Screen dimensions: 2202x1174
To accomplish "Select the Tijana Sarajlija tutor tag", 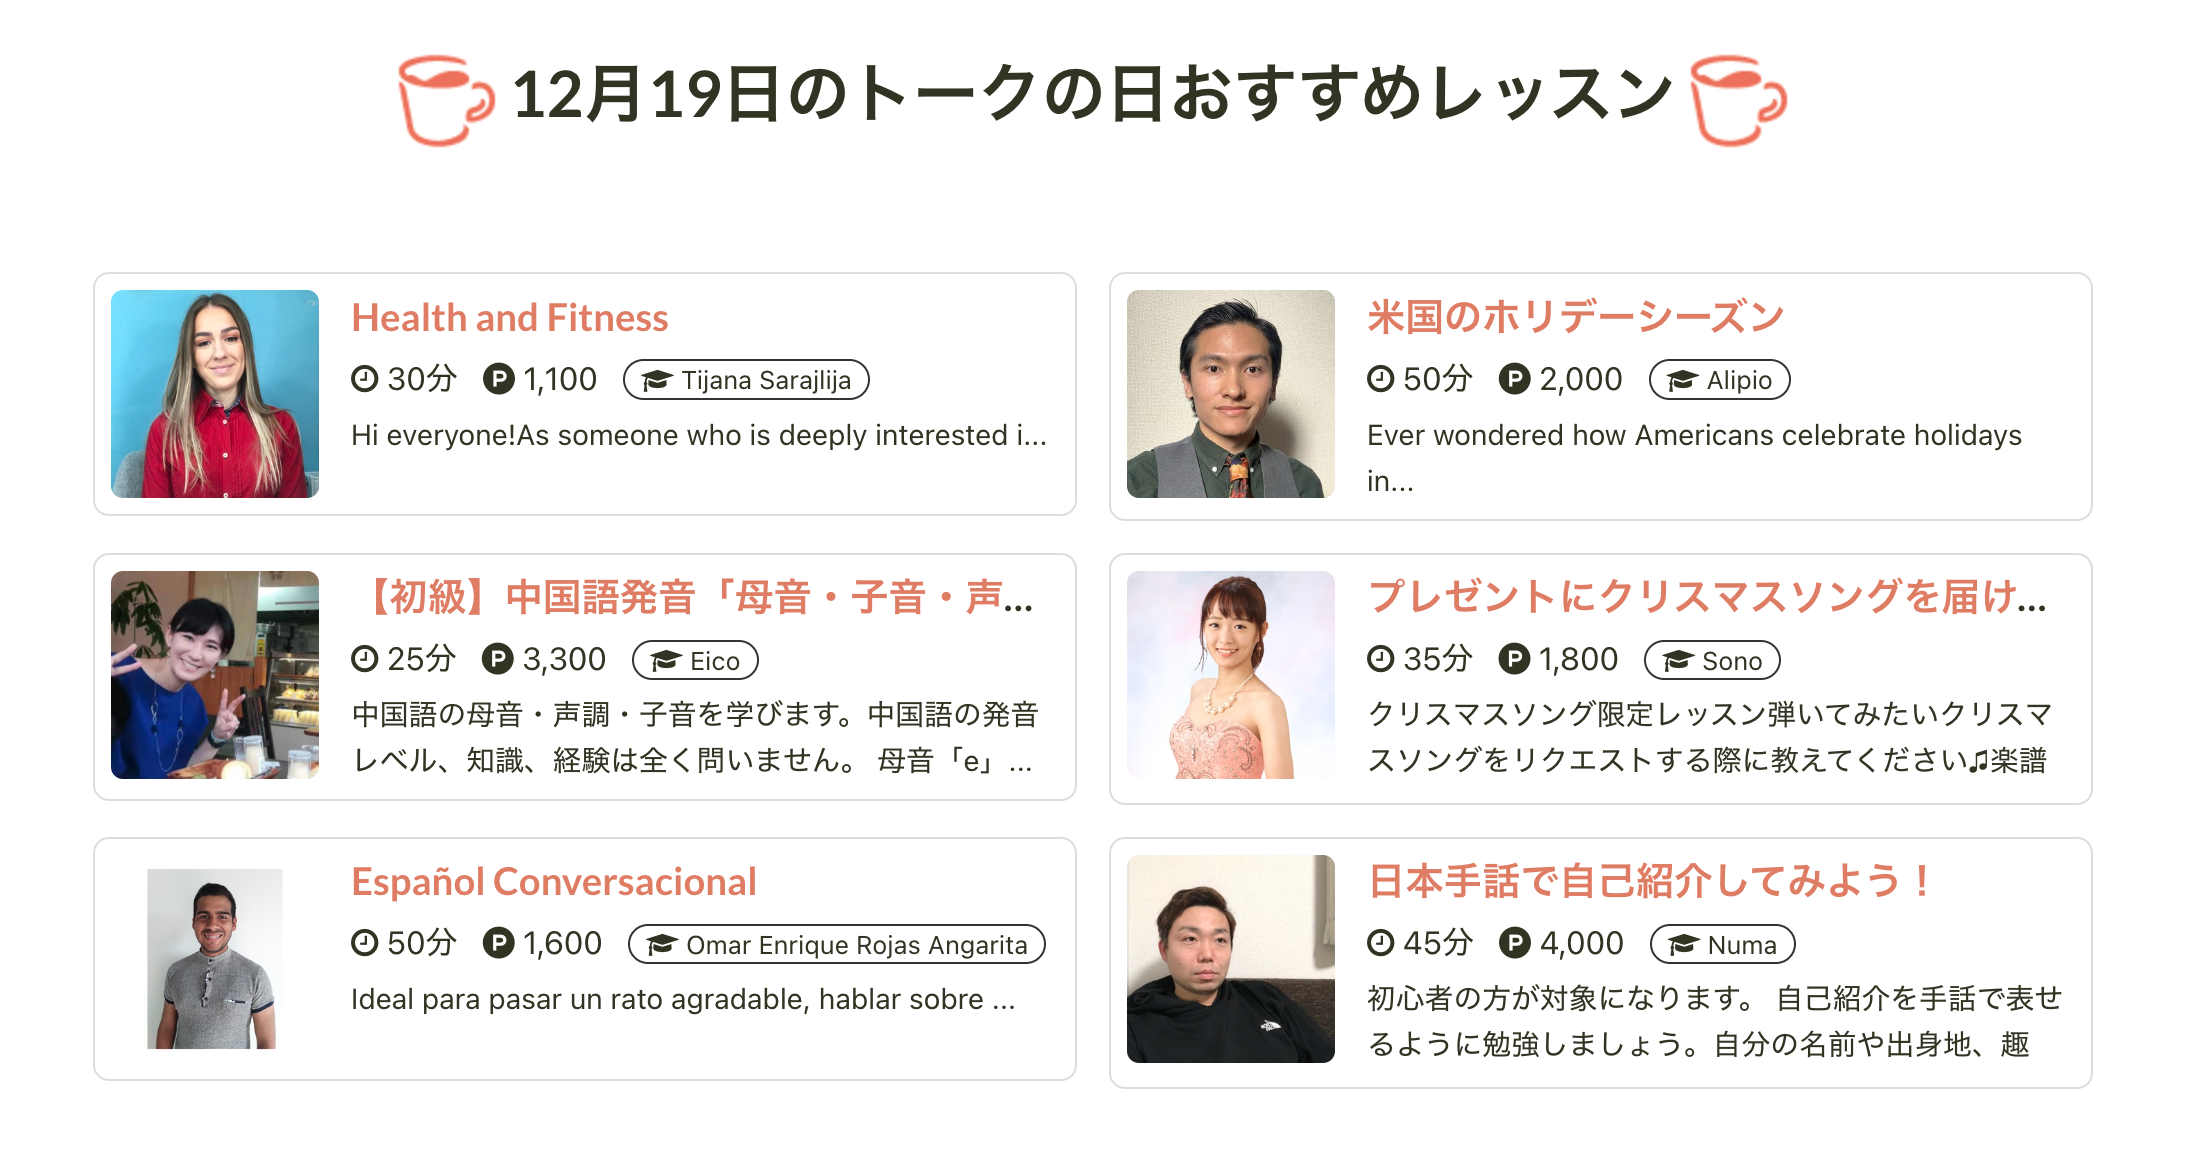I will (x=746, y=380).
